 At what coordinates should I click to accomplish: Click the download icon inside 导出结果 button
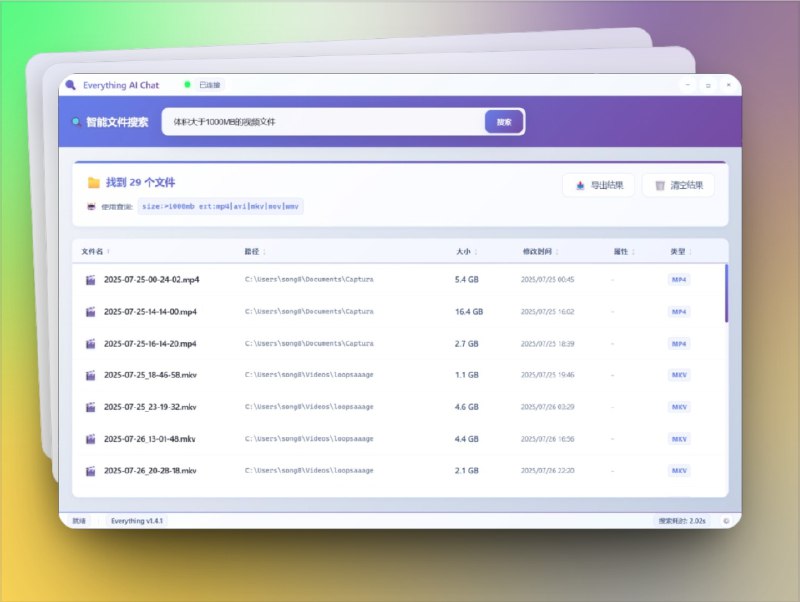[581, 185]
